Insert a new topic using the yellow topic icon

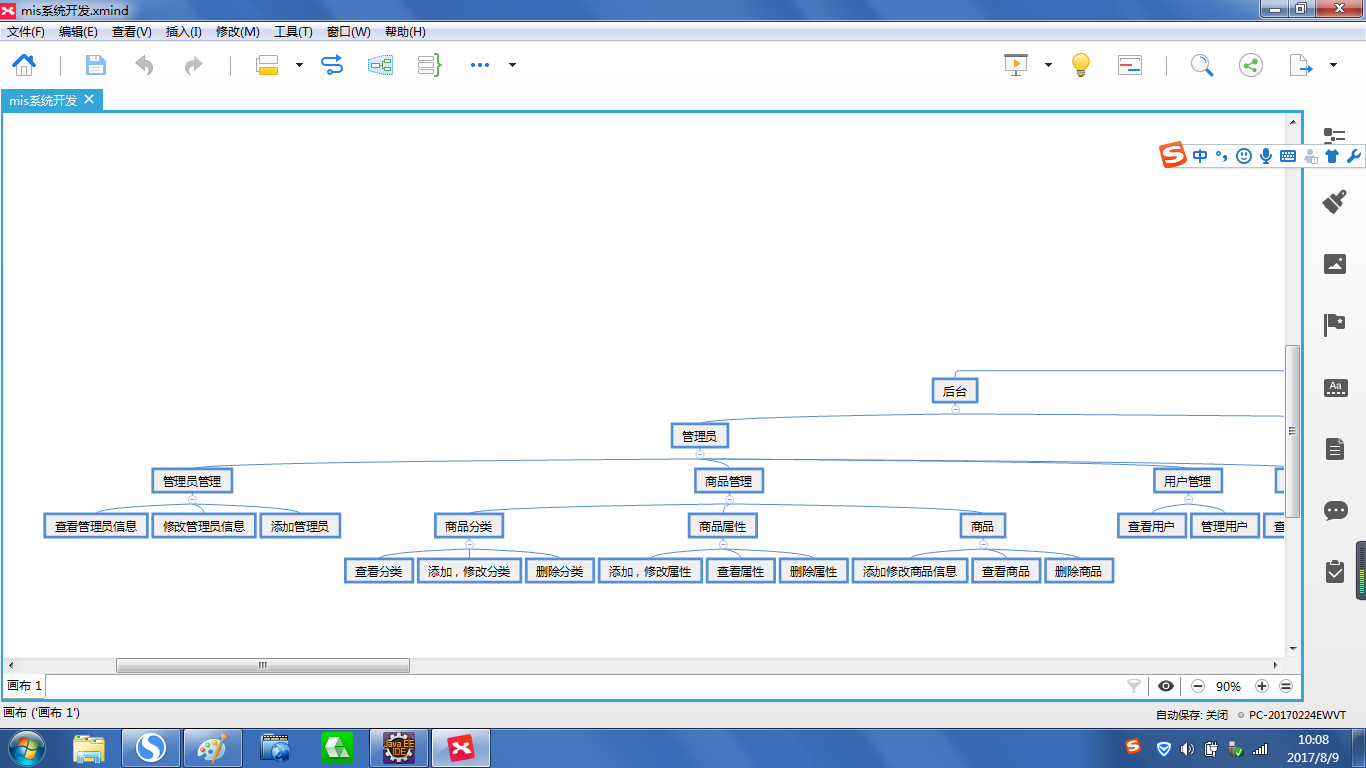point(267,65)
